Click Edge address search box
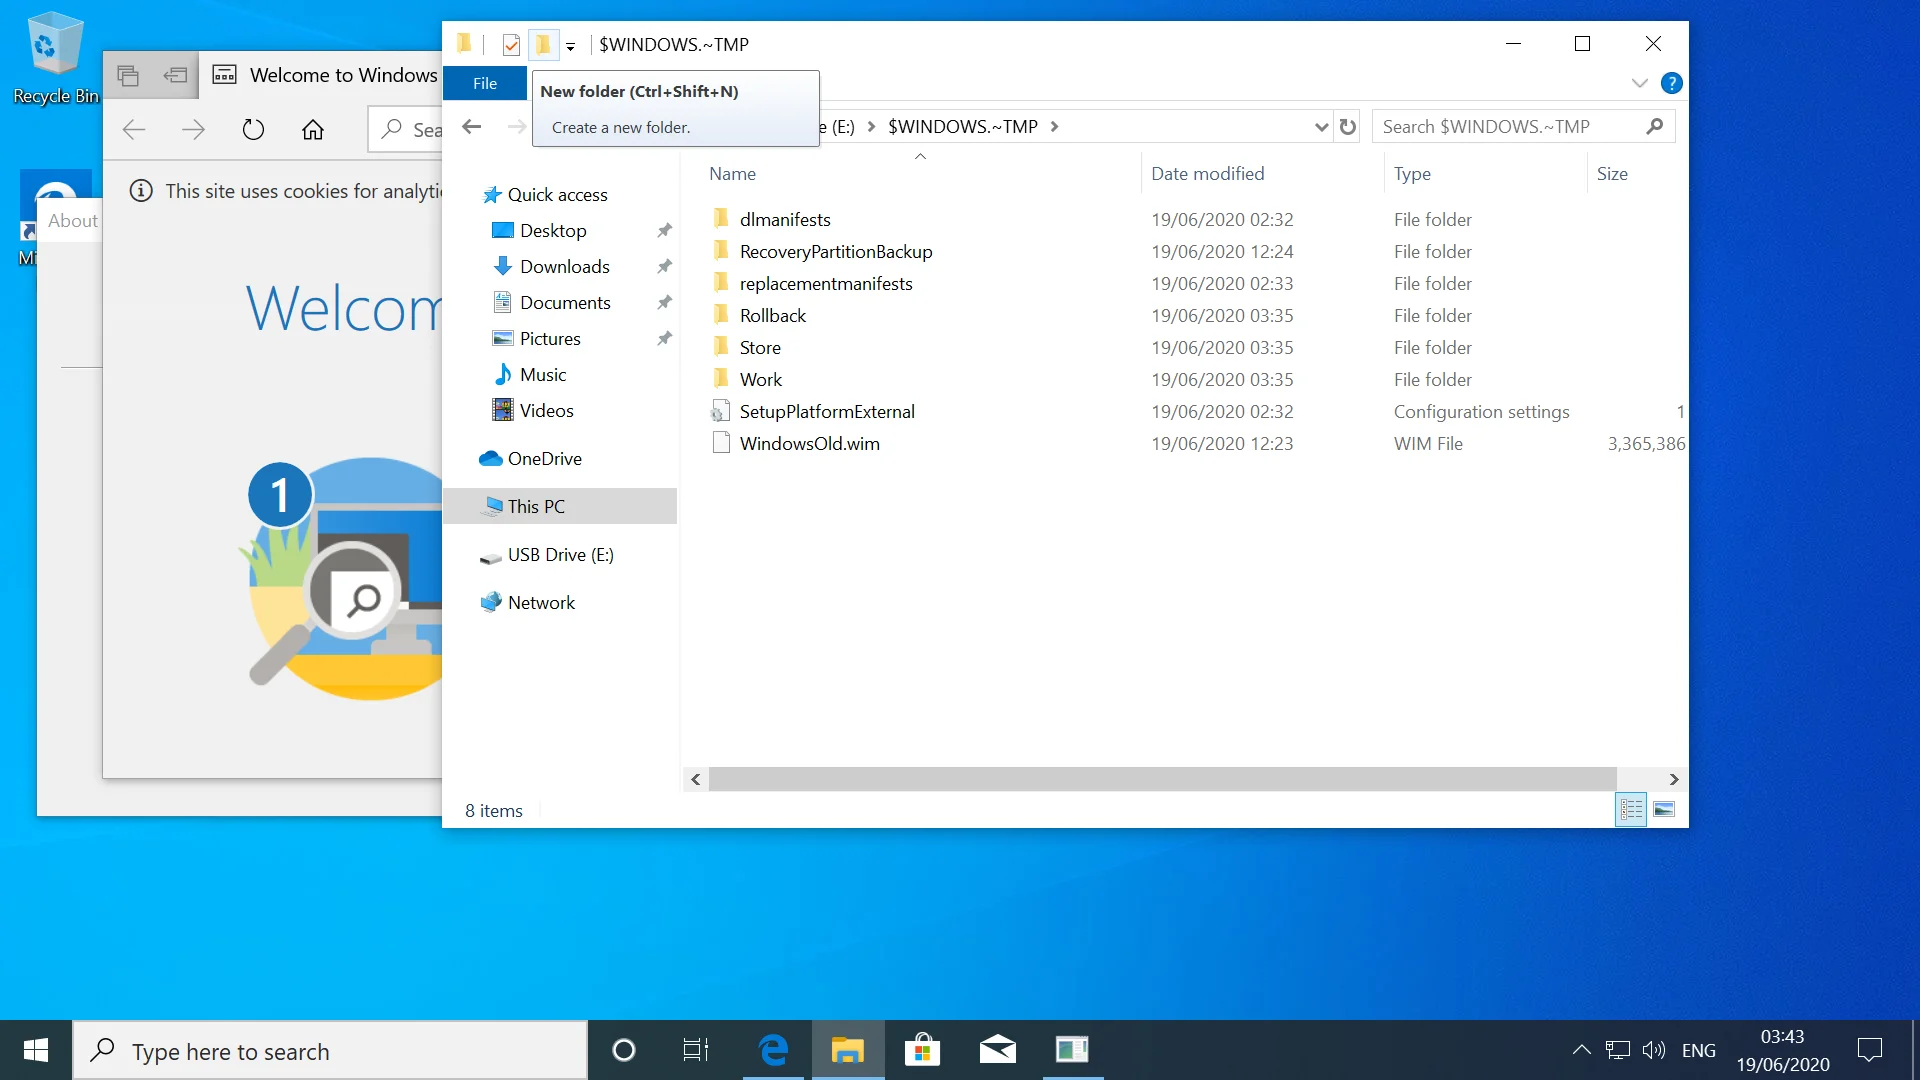The height and width of the screenshot is (1080, 1920). click(406, 129)
